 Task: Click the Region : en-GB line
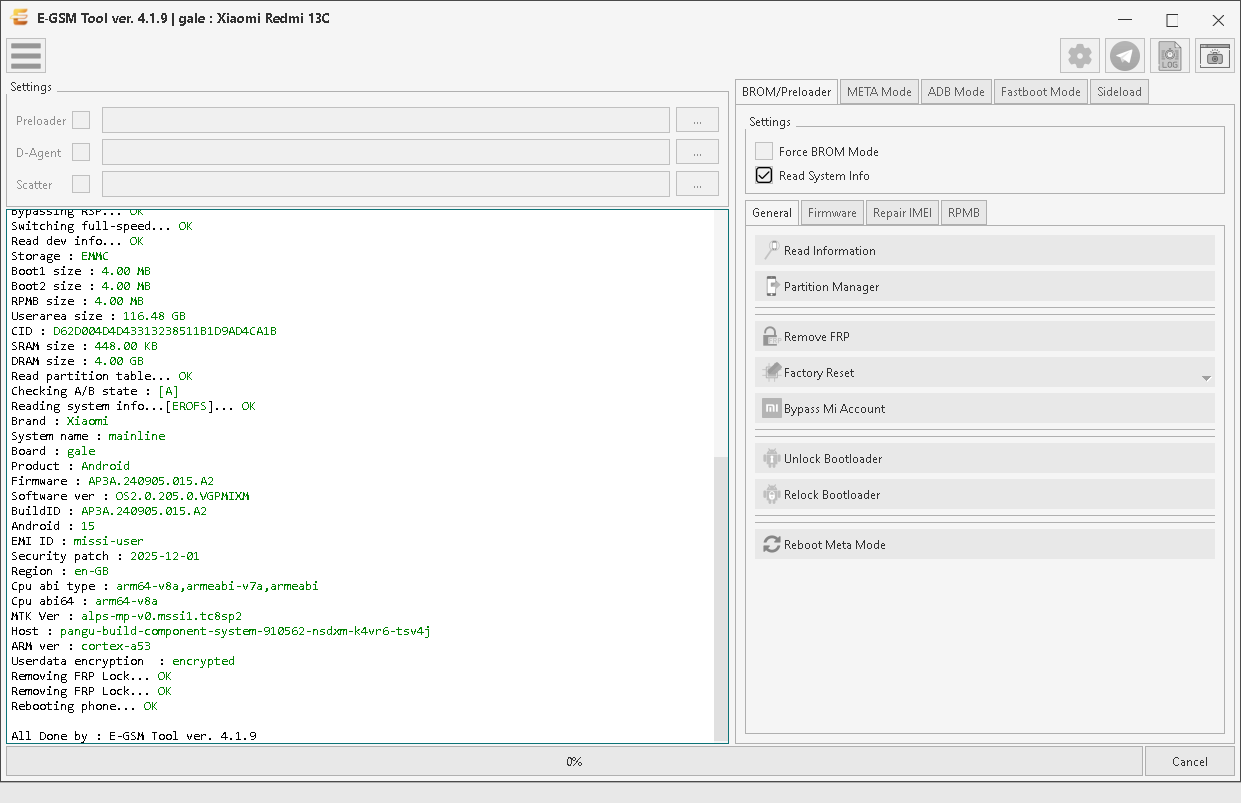pyautogui.click(x=60, y=571)
